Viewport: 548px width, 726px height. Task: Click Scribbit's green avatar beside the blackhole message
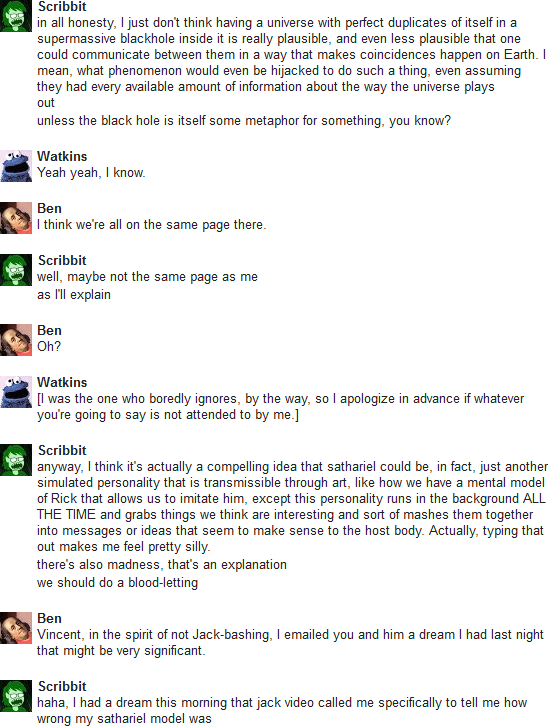[x=16, y=16]
